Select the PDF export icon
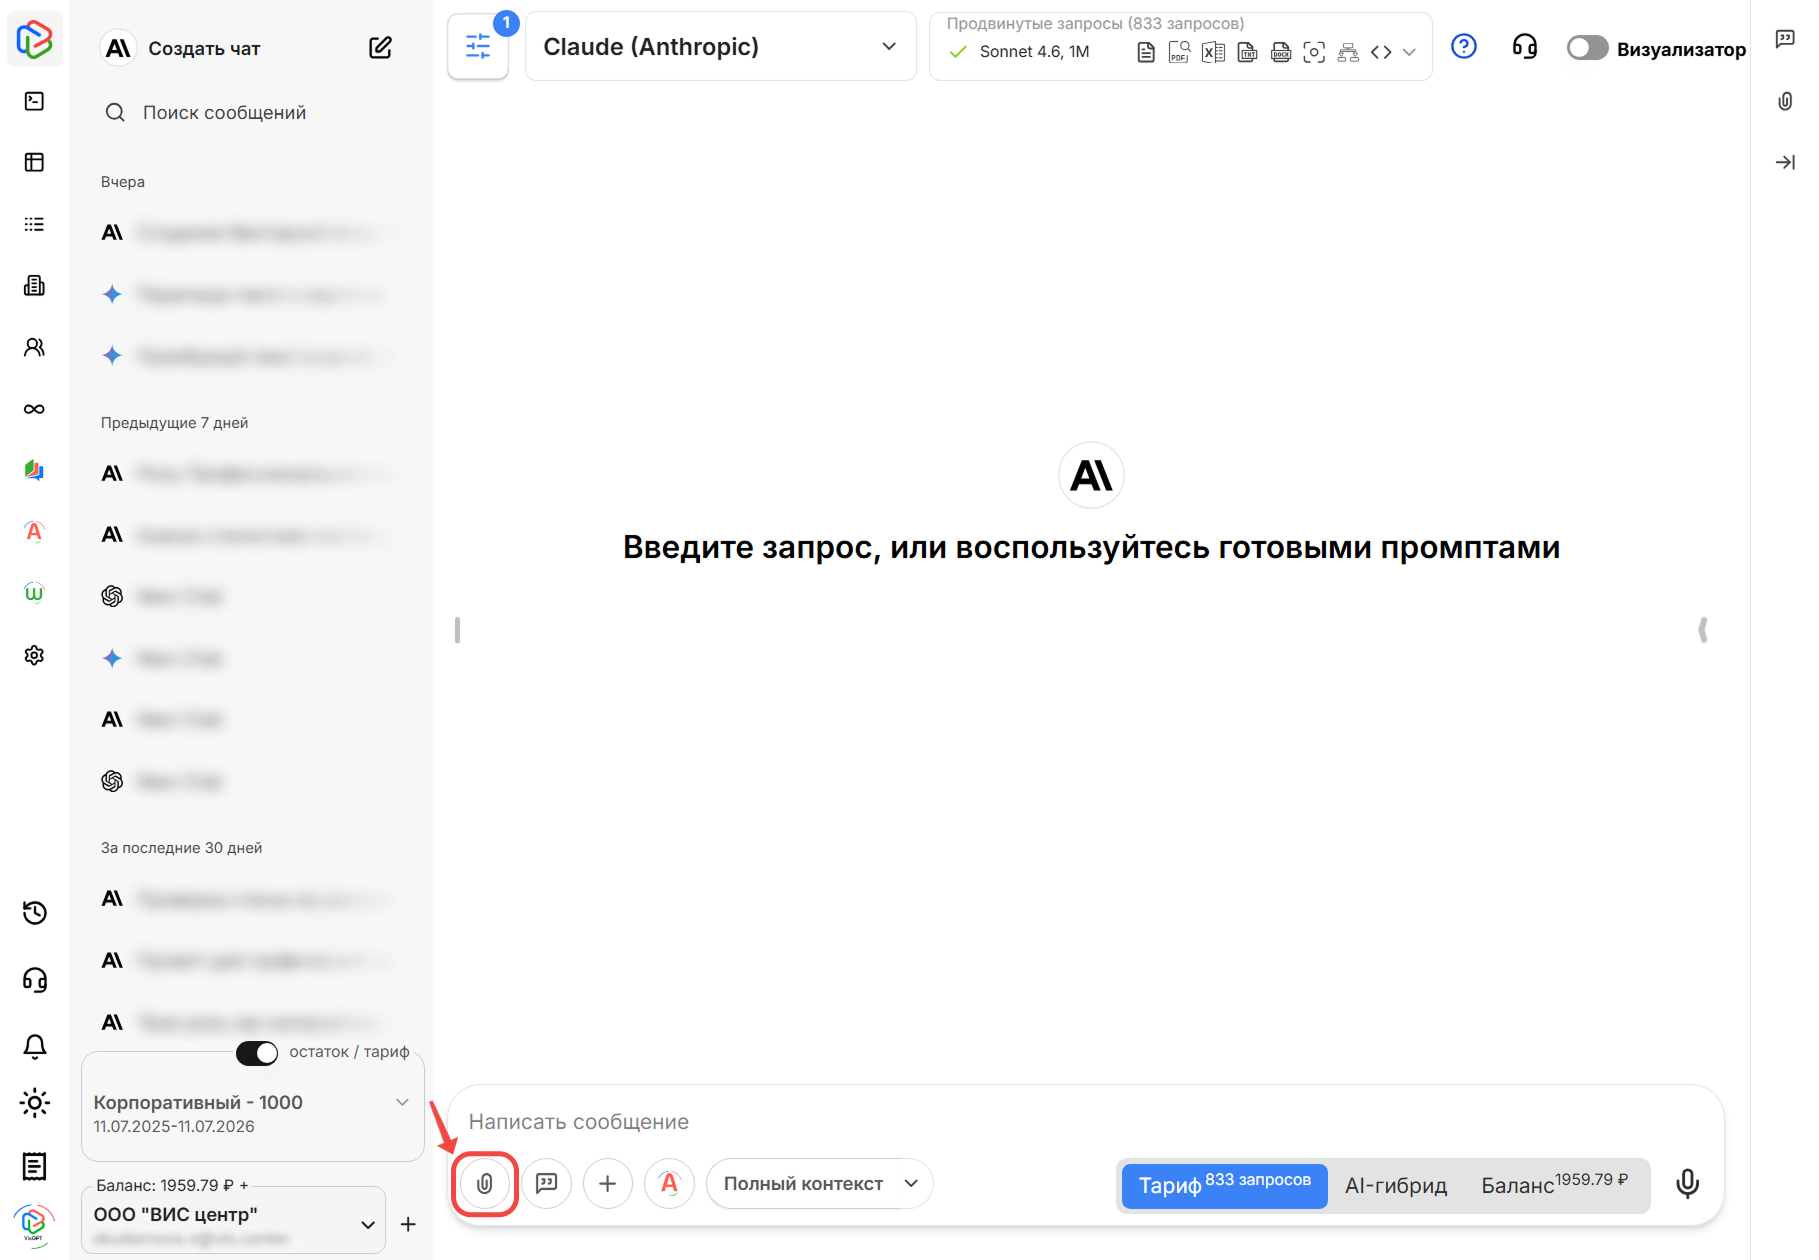This screenshot has width=1819, height=1260. pos(1179,52)
